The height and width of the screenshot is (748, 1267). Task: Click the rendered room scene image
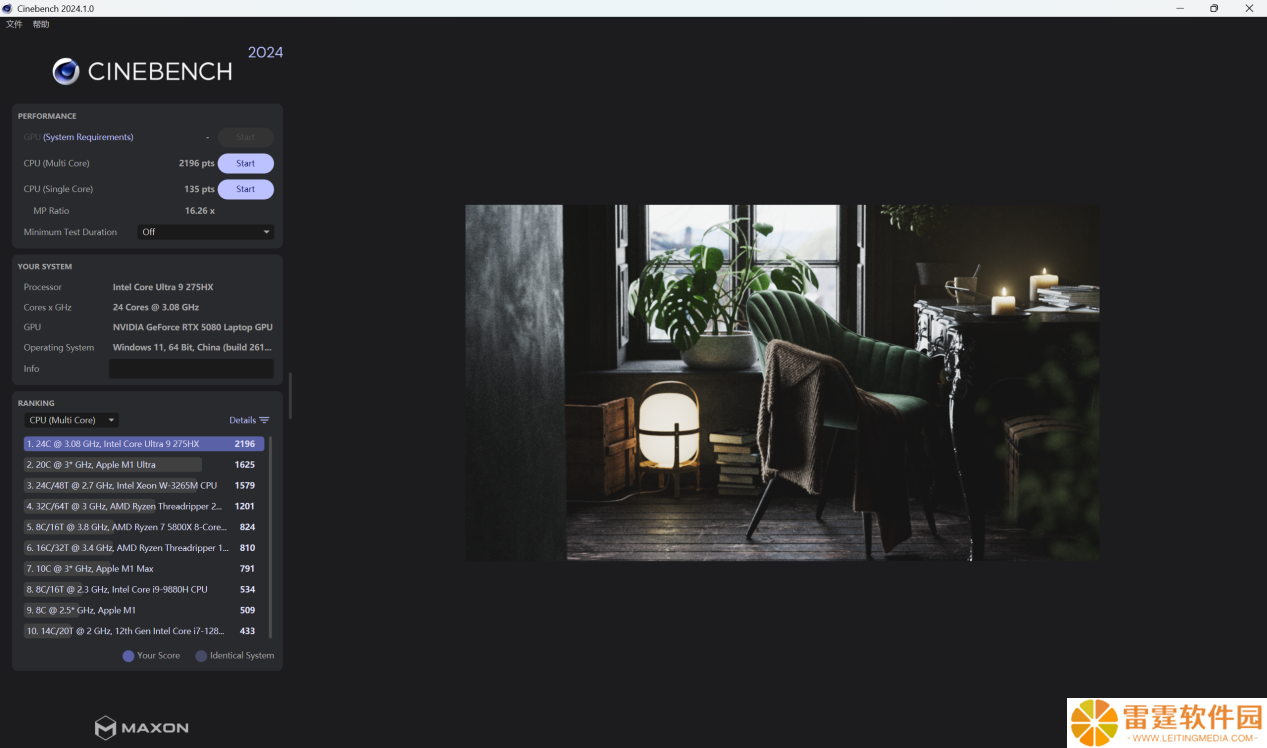(782, 382)
